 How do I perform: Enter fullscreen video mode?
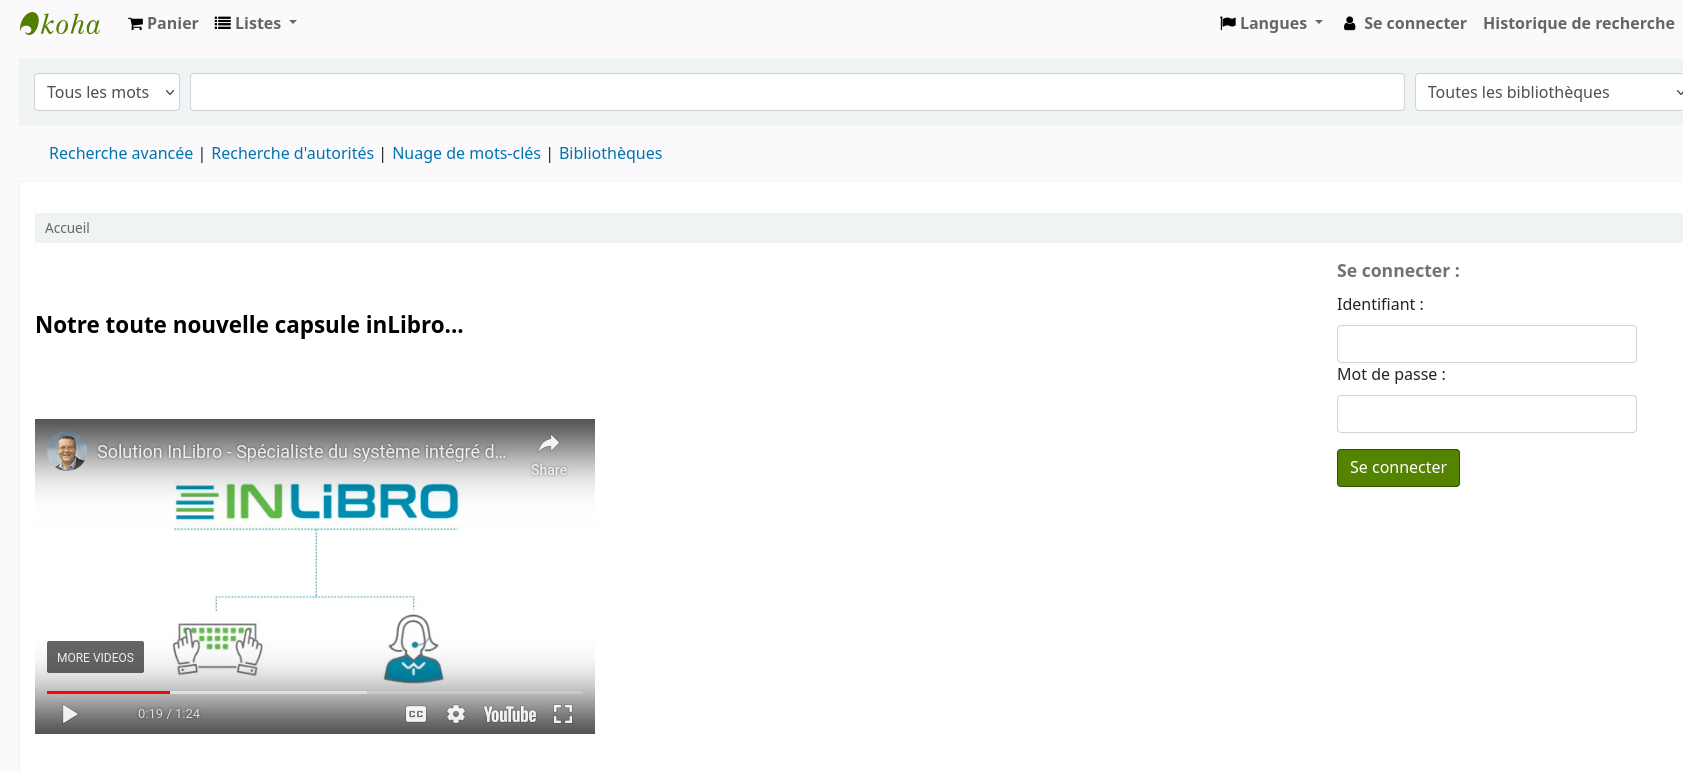(563, 714)
